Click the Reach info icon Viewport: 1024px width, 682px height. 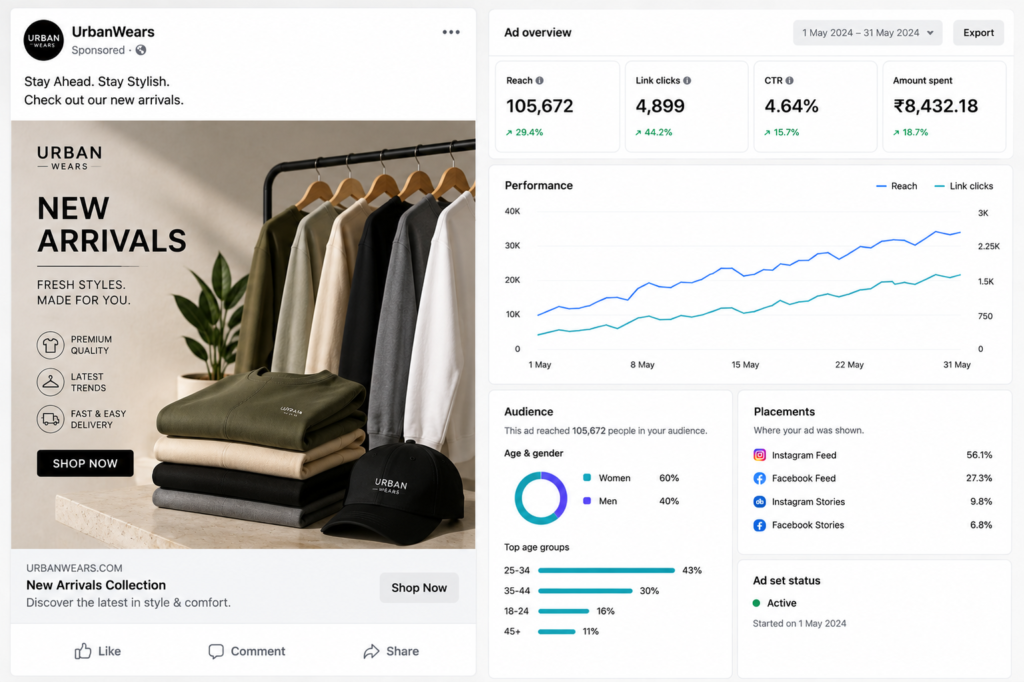pyautogui.click(x=539, y=80)
